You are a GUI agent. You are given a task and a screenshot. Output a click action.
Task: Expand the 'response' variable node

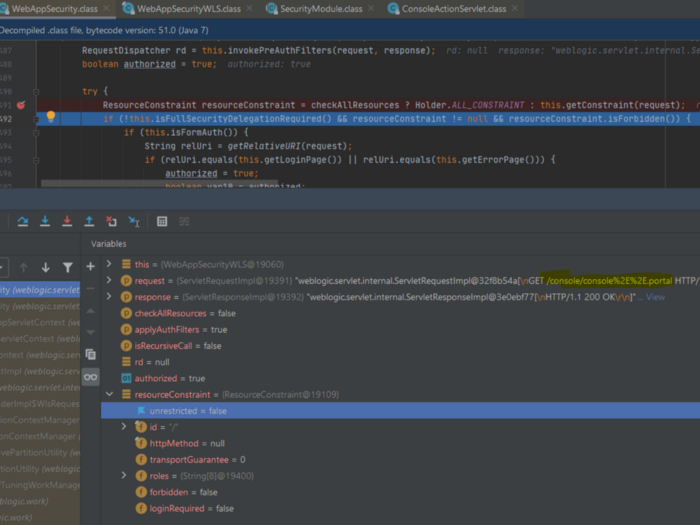click(x=109, y=296)
